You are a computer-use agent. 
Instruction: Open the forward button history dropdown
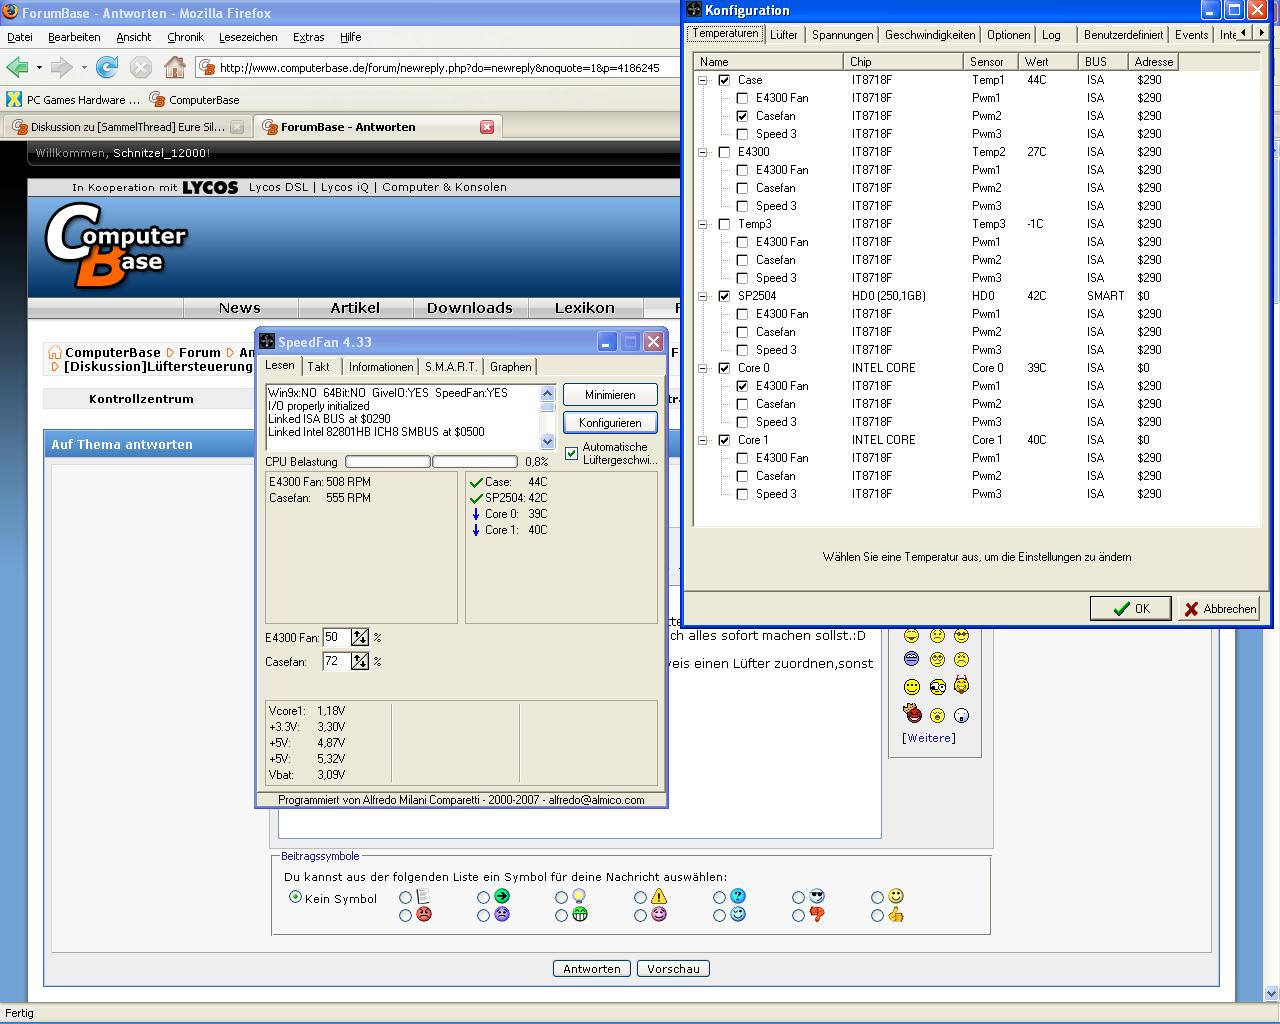(x=84, y=68)
